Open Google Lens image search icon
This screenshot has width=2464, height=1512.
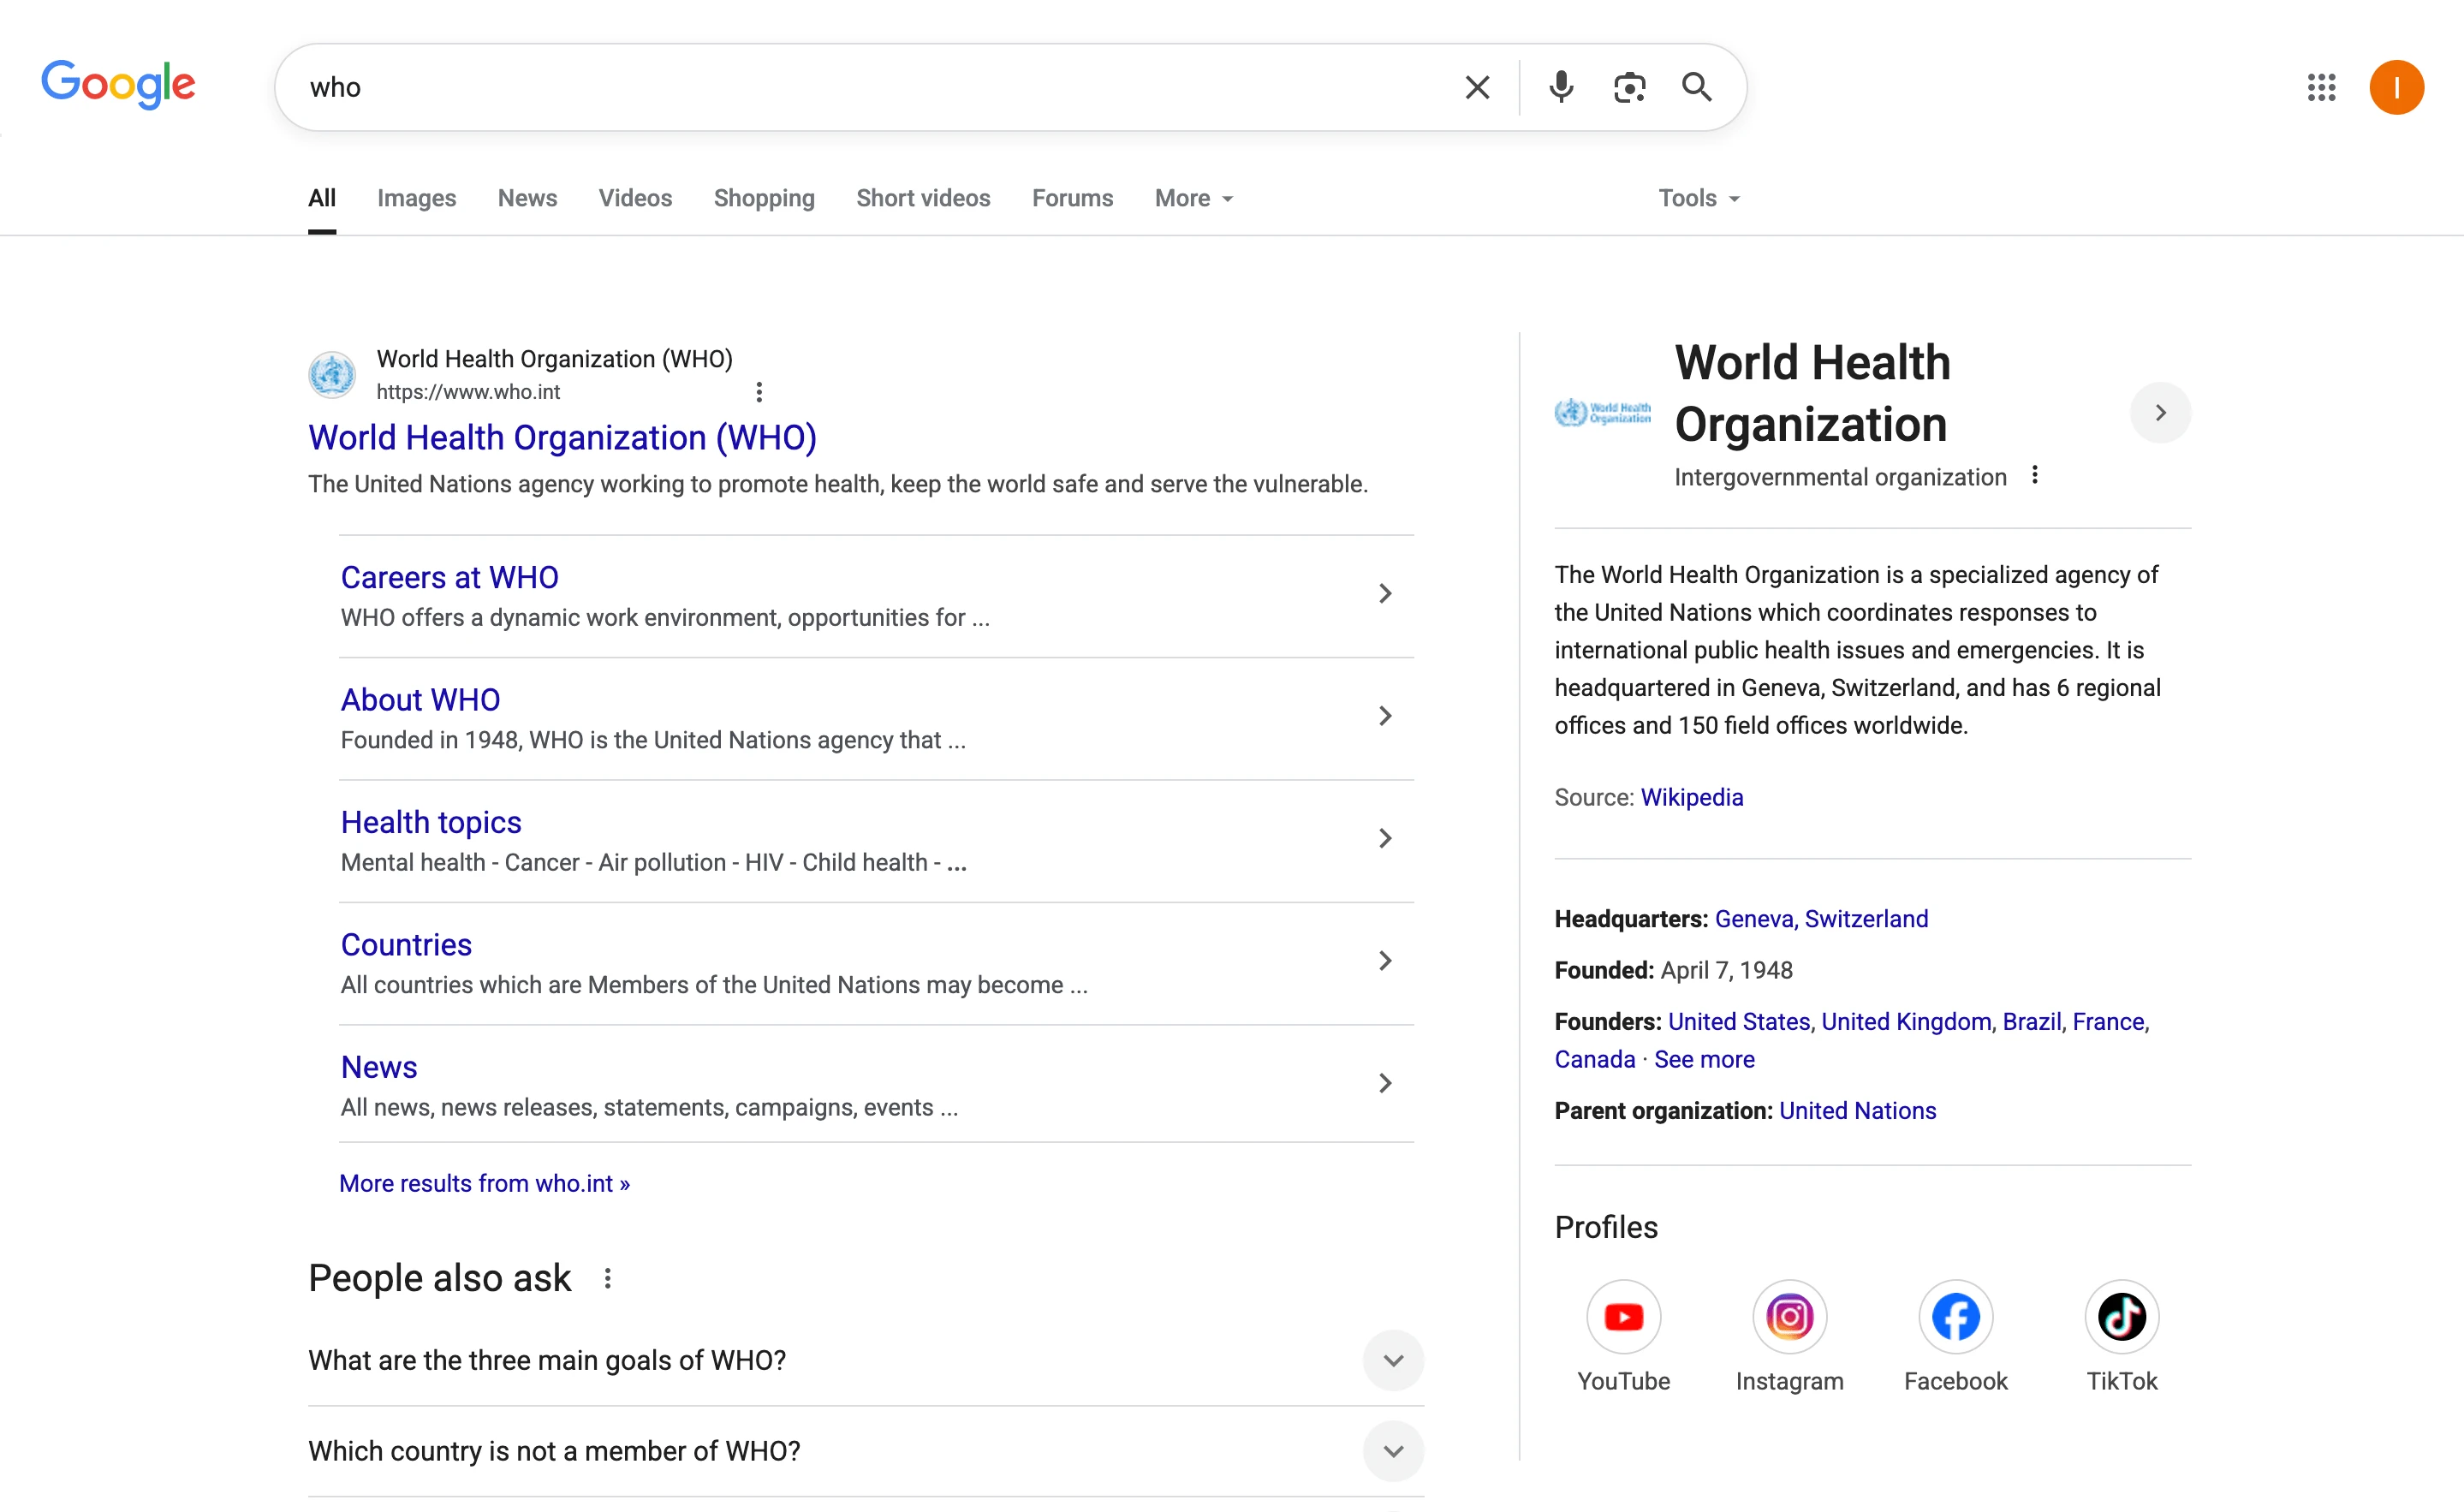tap(1629, 87)
